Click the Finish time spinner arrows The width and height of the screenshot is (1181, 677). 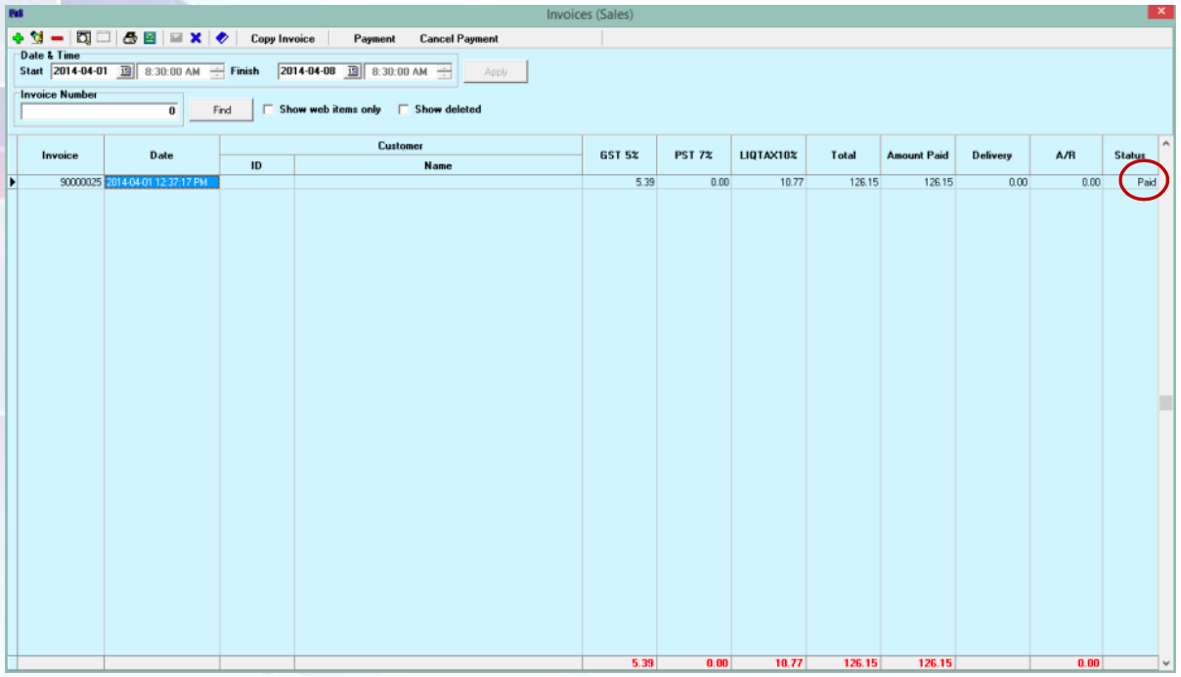pyautogui.click(x=444, y=72)
